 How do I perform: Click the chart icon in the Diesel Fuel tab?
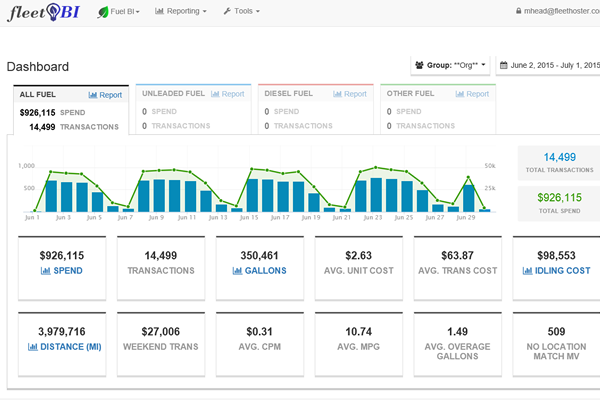[x=338, y=94]
